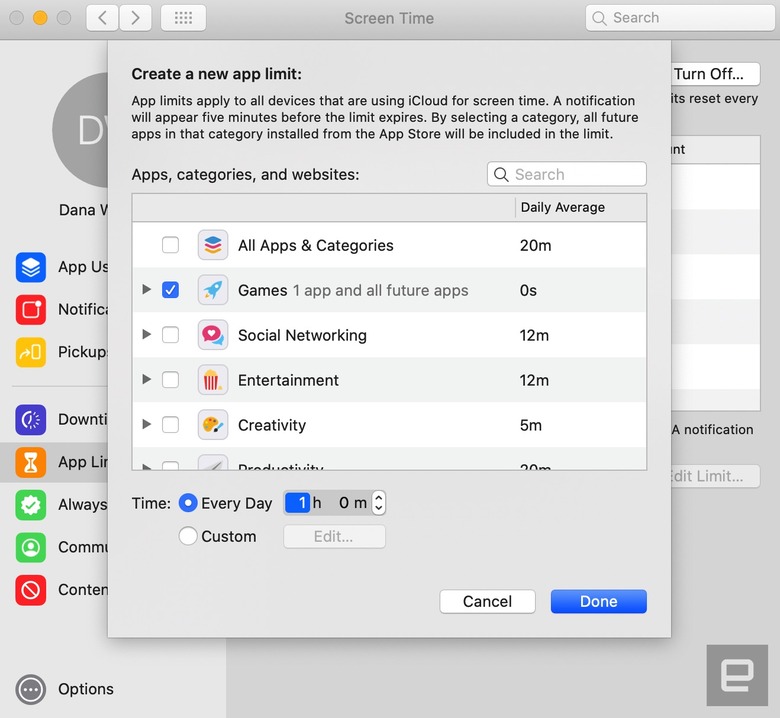Click the Cancel button
This screenshot has width=780, height=718.
tap(487, 601)
